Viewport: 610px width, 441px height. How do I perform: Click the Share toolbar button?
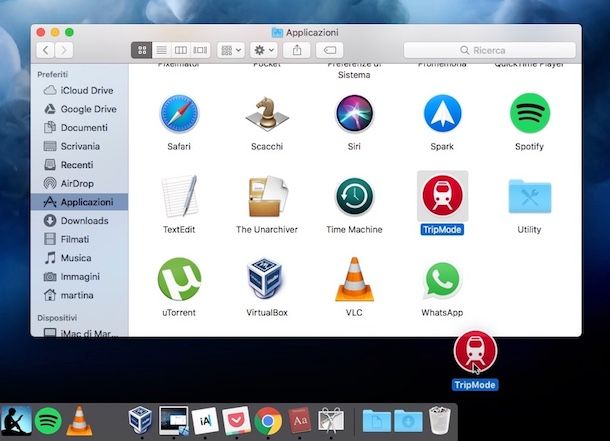pyautogui.click(x=297, y=50)
